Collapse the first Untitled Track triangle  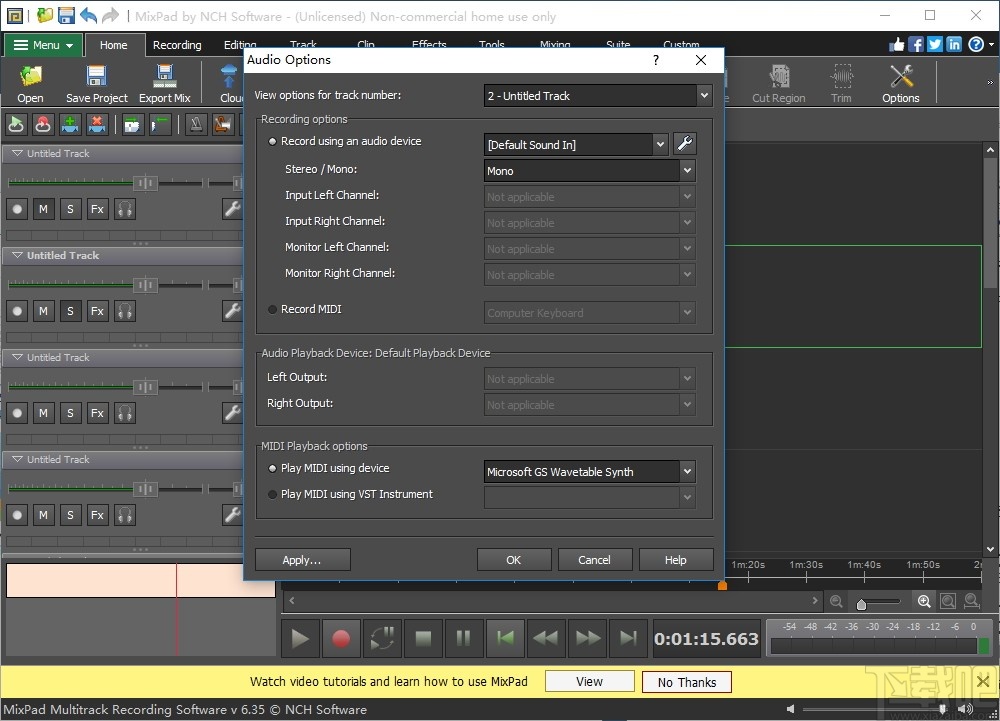click(x=17, y=153)
